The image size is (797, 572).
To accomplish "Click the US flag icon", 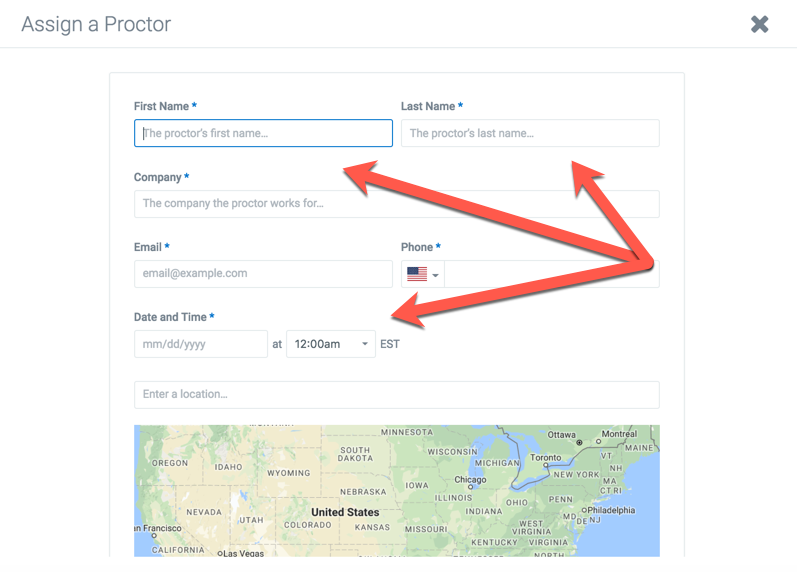I will coord(417,274).
